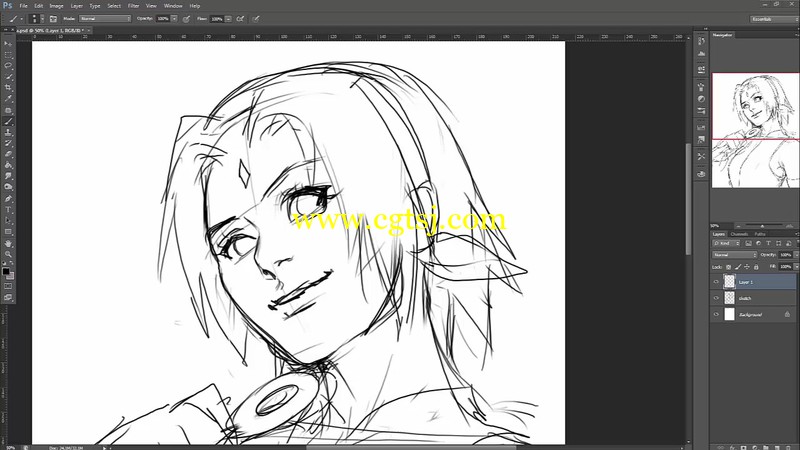Select the Layer 1 row
Viewport: 800px width, 450px height.
[x=753, y=282]
